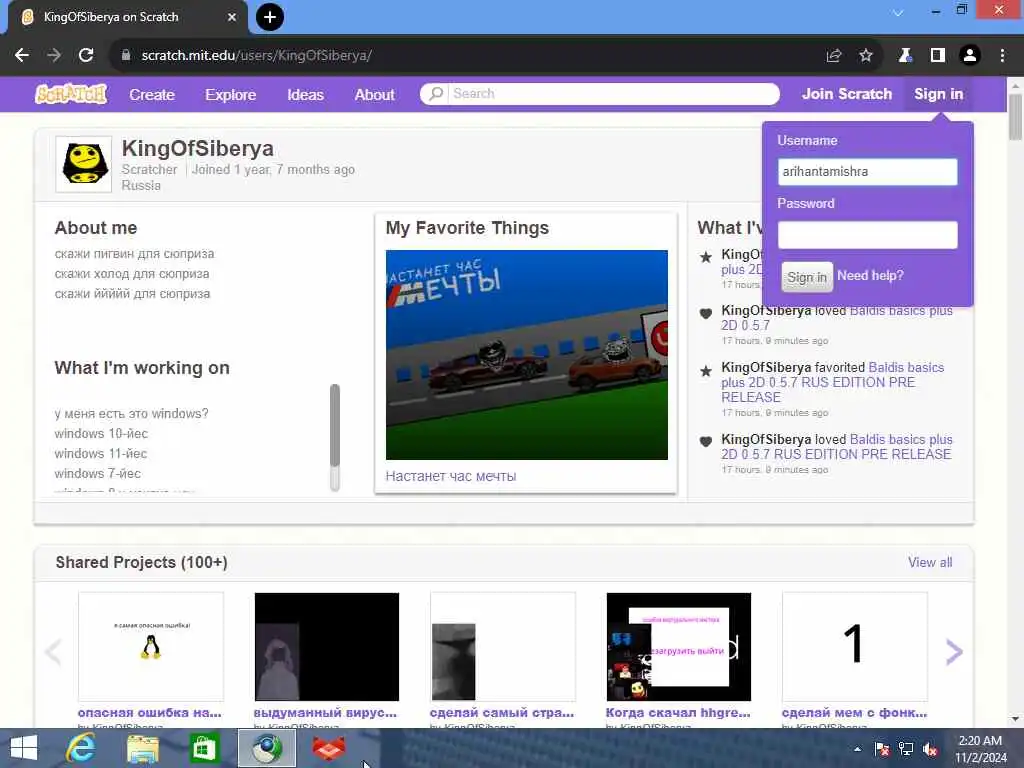This screenshot has width=1024, height=768.
Task: Bookmark this page with star icon
Action: click(866, 56)
